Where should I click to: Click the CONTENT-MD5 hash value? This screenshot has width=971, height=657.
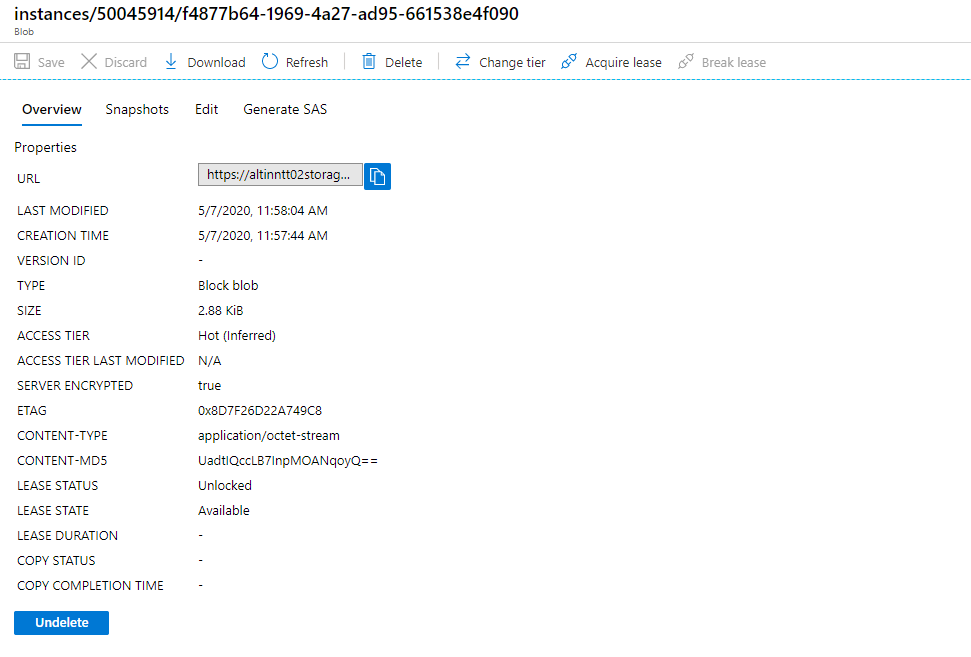tap(288, 460)
